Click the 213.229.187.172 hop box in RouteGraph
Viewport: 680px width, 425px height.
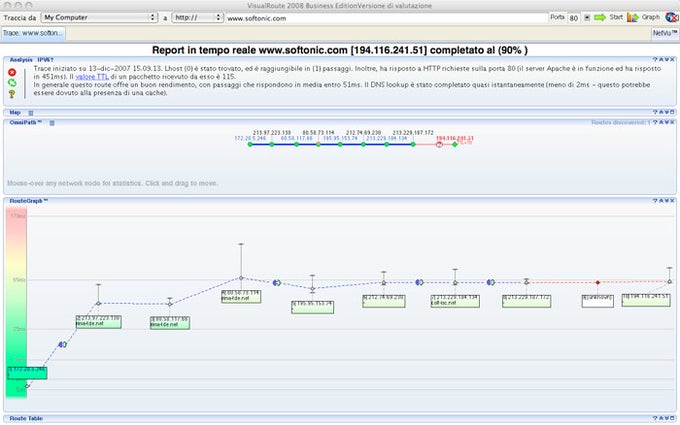click(x=526, y=301)
